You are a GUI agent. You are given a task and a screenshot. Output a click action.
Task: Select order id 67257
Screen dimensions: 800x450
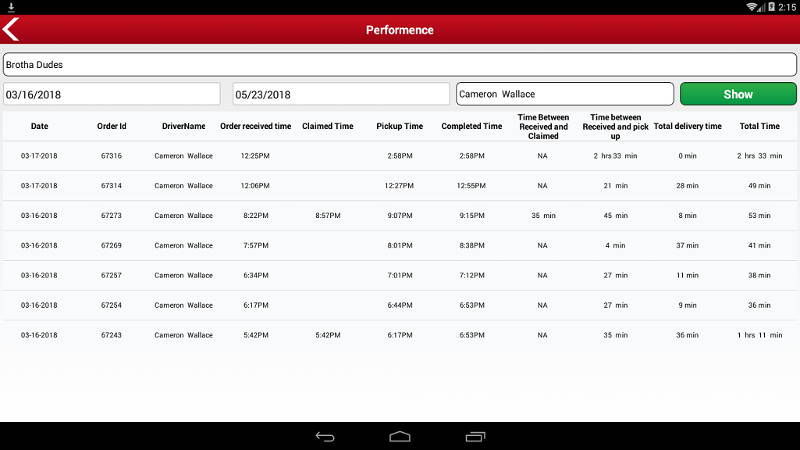click(x=111, y=275)
